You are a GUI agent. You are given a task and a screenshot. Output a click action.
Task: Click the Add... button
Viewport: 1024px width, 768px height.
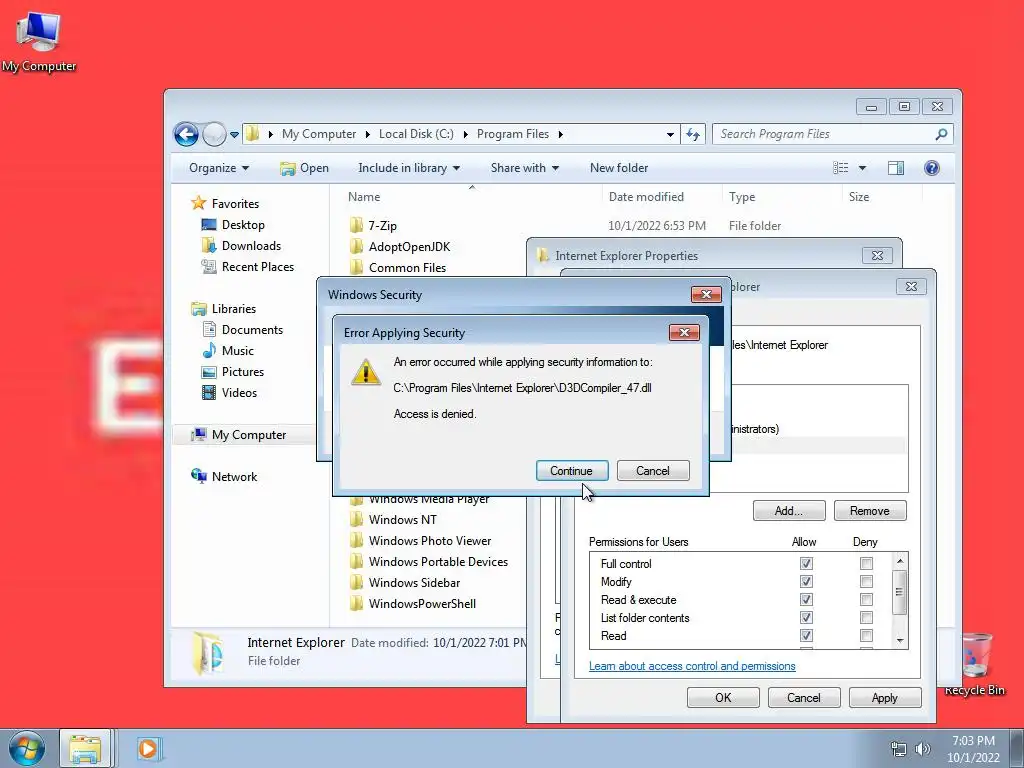click(x=789, y=511)
